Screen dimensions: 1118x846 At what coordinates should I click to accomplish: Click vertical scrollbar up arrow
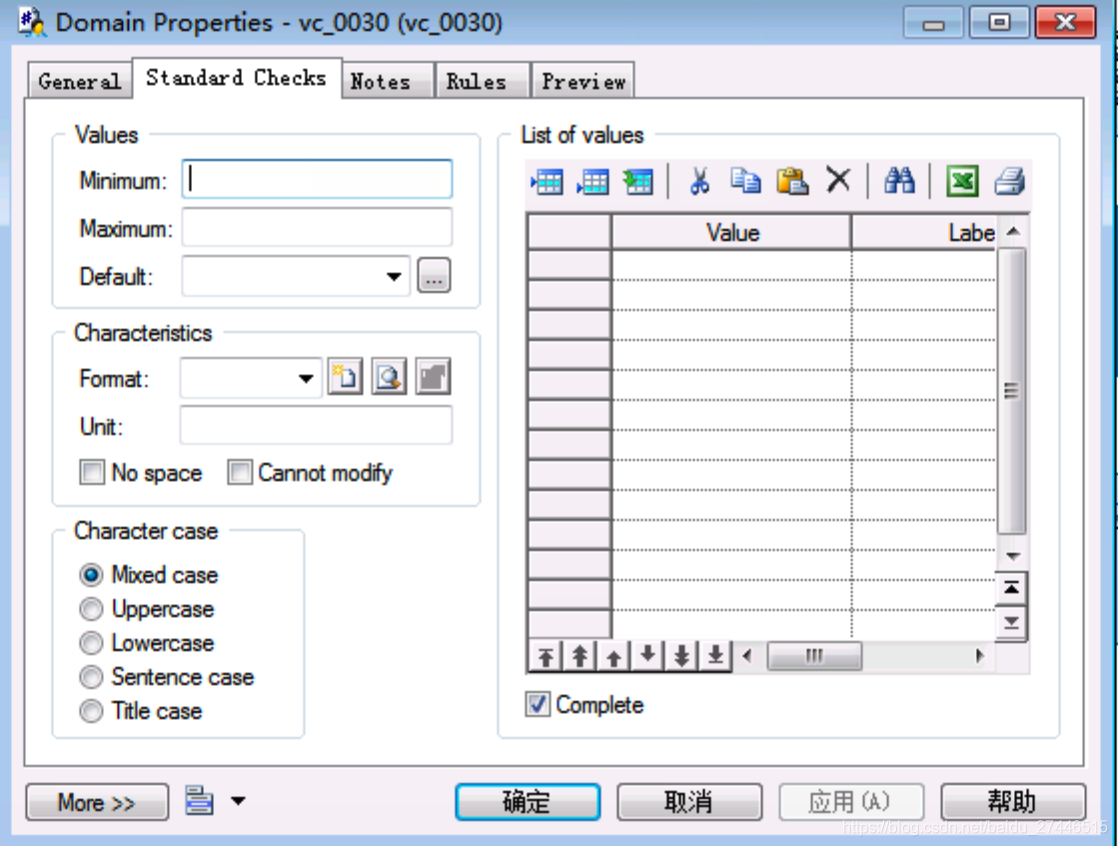tap(1012, 232)
